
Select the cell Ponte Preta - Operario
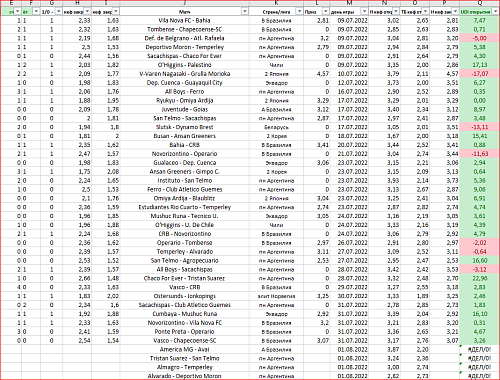184,331
